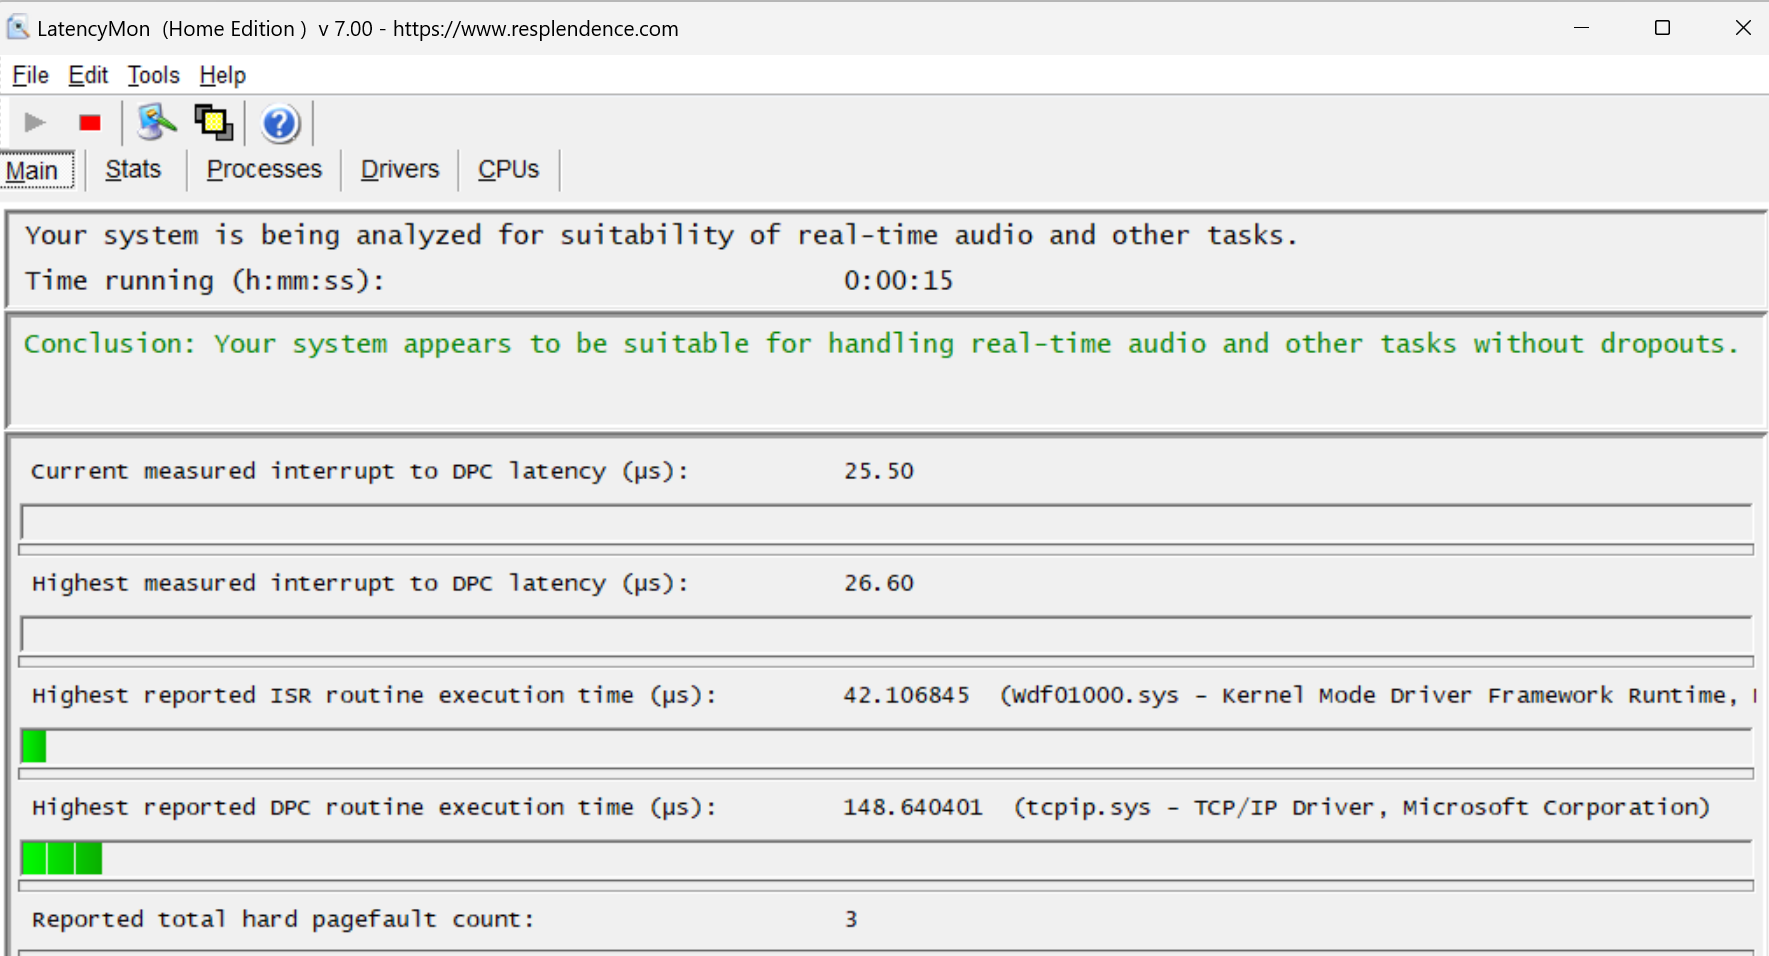Open the Help menu
Screen dimensions: 1769x956
pyautogui.click(x=222, y=75)
